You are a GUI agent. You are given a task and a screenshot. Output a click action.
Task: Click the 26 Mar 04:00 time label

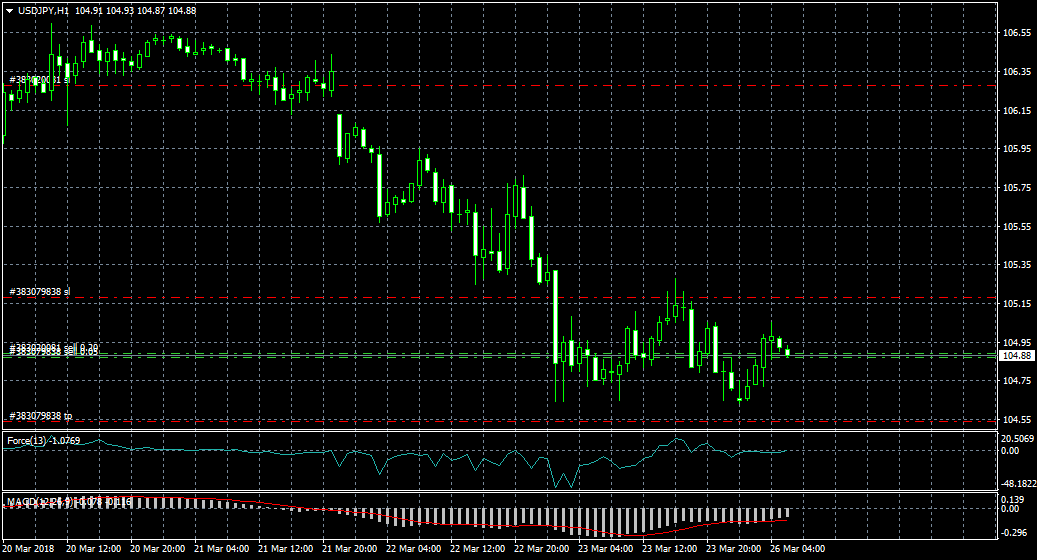tap(798, 549)
